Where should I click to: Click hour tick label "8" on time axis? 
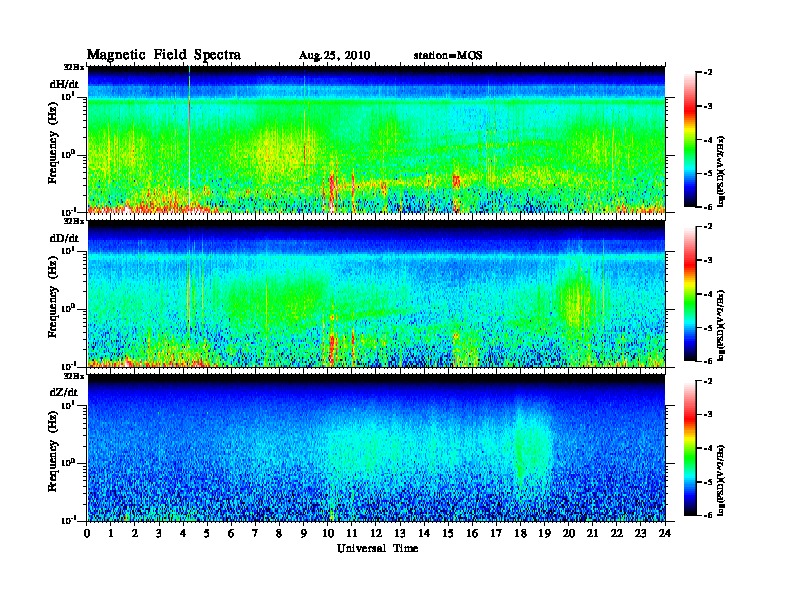pyautogui.click(x=279, y=533)
